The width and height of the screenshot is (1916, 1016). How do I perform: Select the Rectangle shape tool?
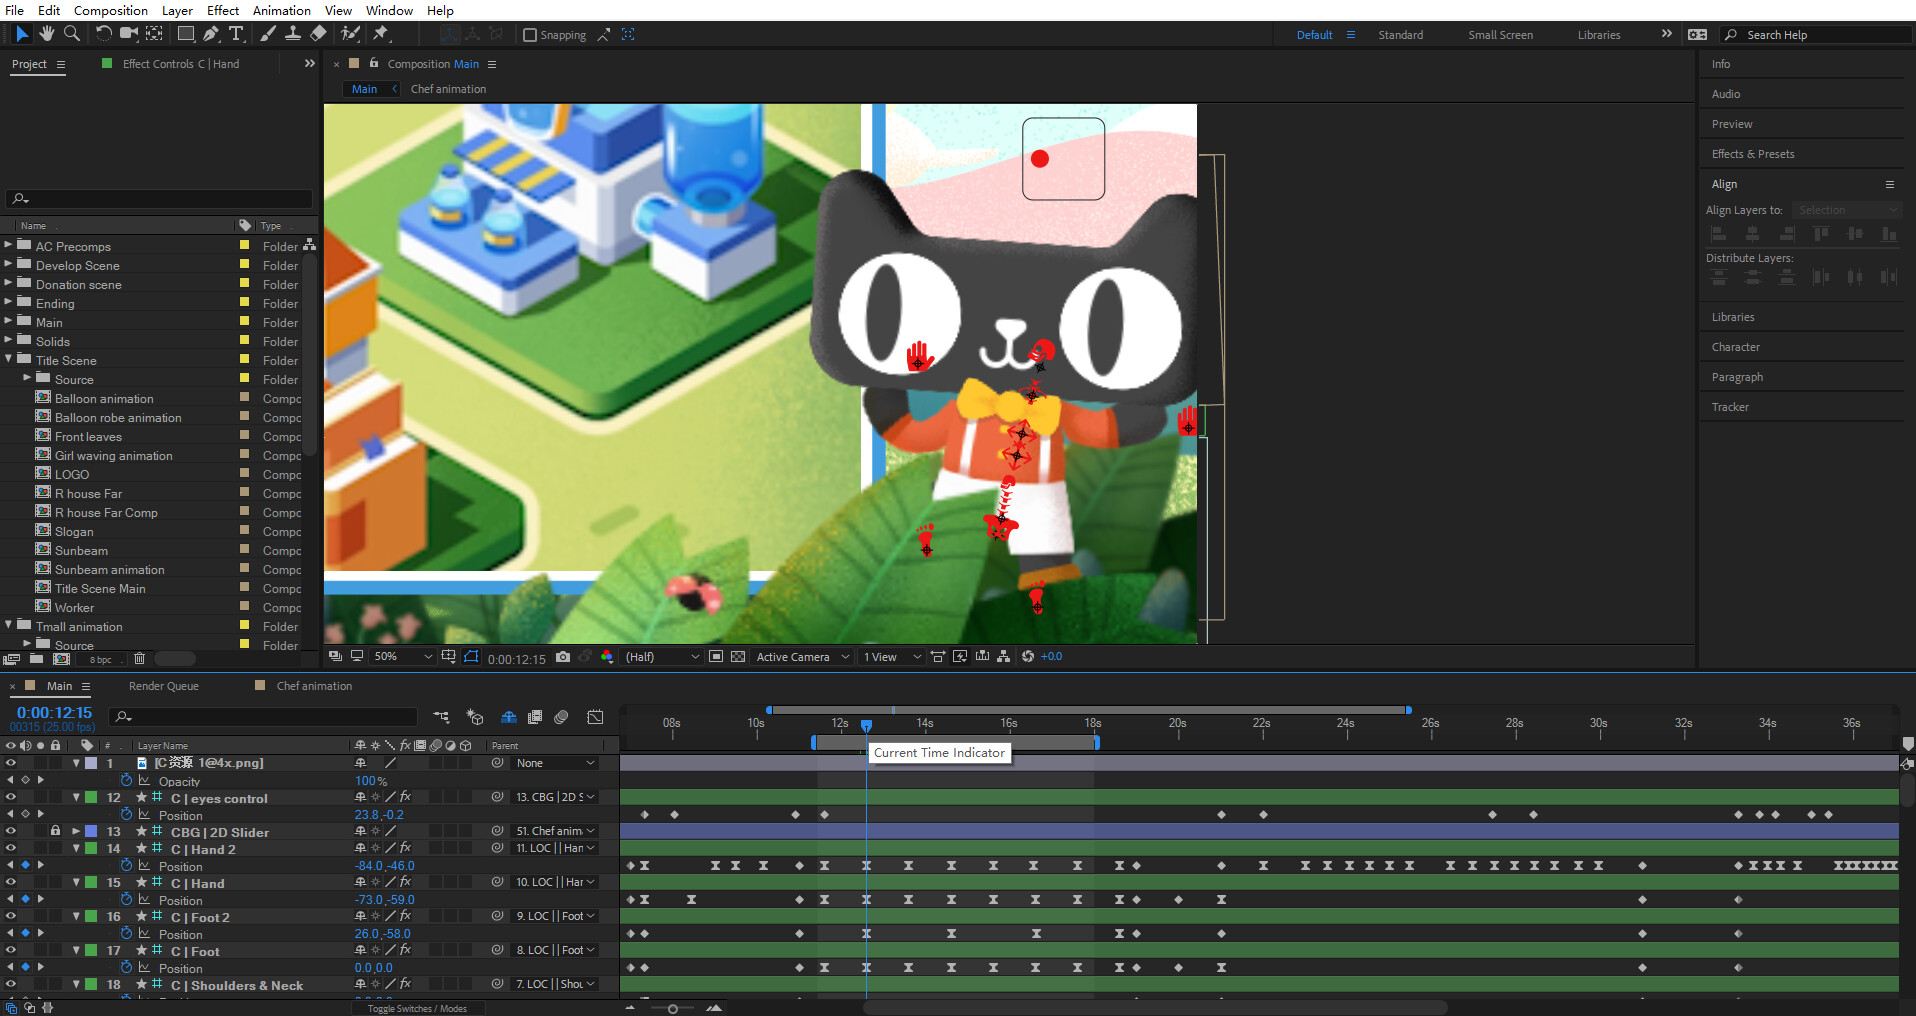point(186,34)
